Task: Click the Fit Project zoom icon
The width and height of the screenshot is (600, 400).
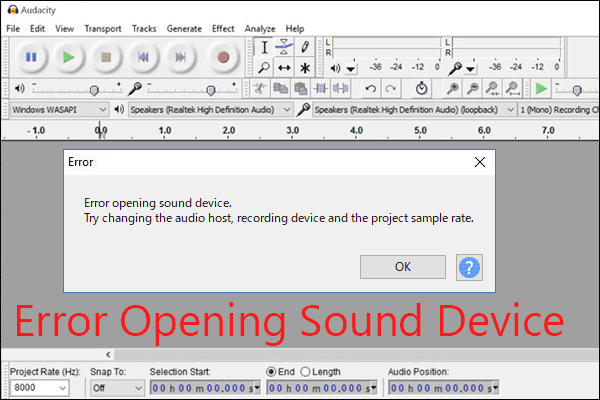Action: [512, 89]
